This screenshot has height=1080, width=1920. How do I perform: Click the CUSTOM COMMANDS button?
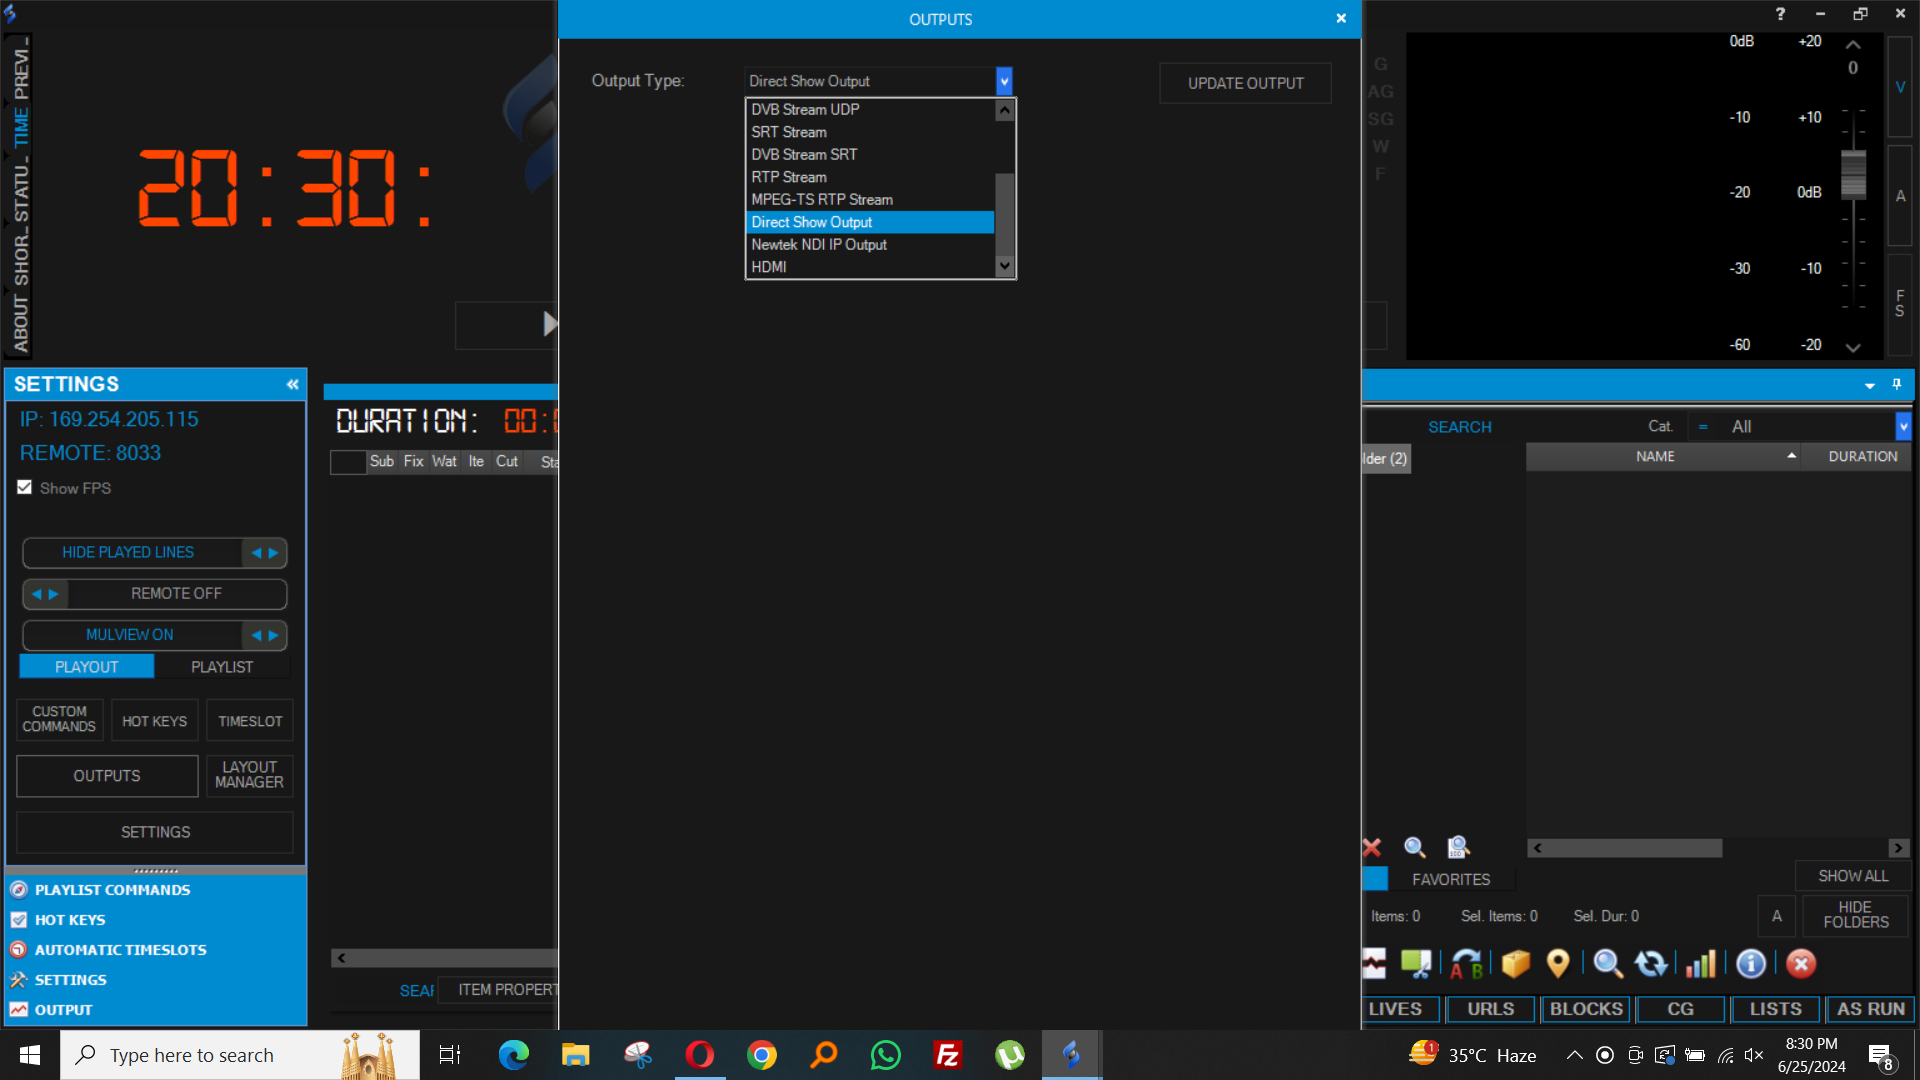point(59,720)
